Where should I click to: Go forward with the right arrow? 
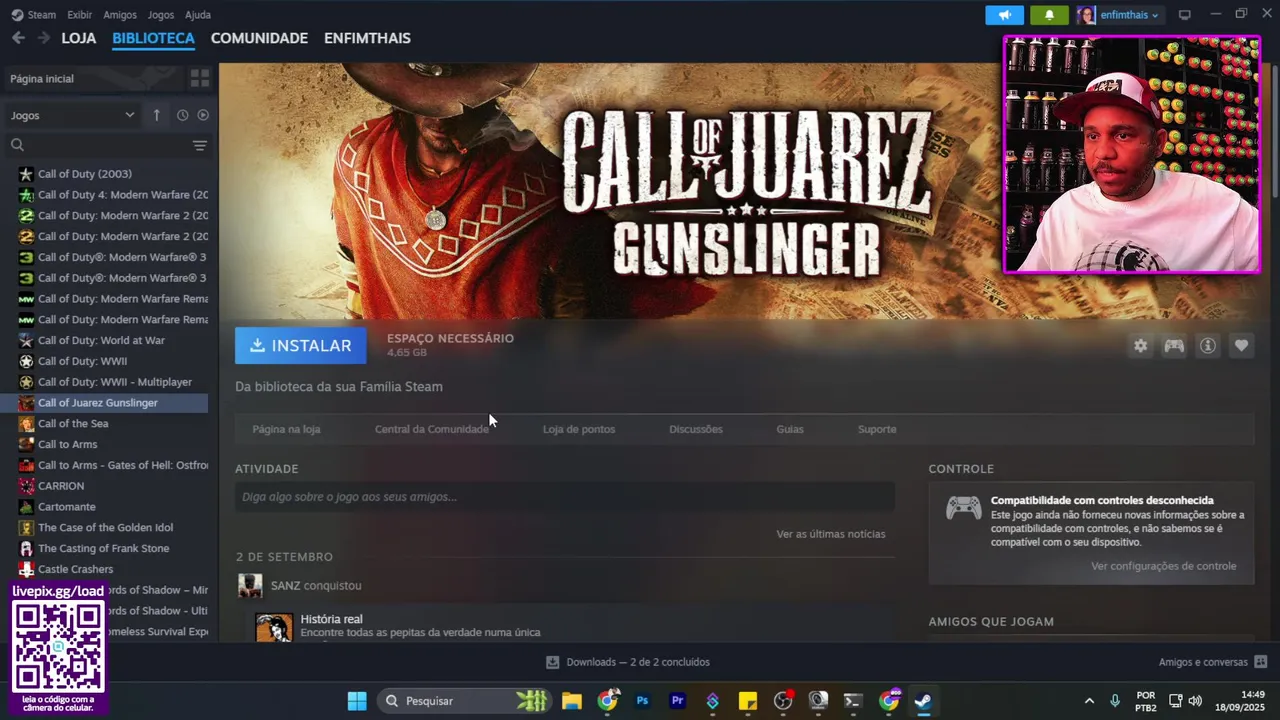43,38
